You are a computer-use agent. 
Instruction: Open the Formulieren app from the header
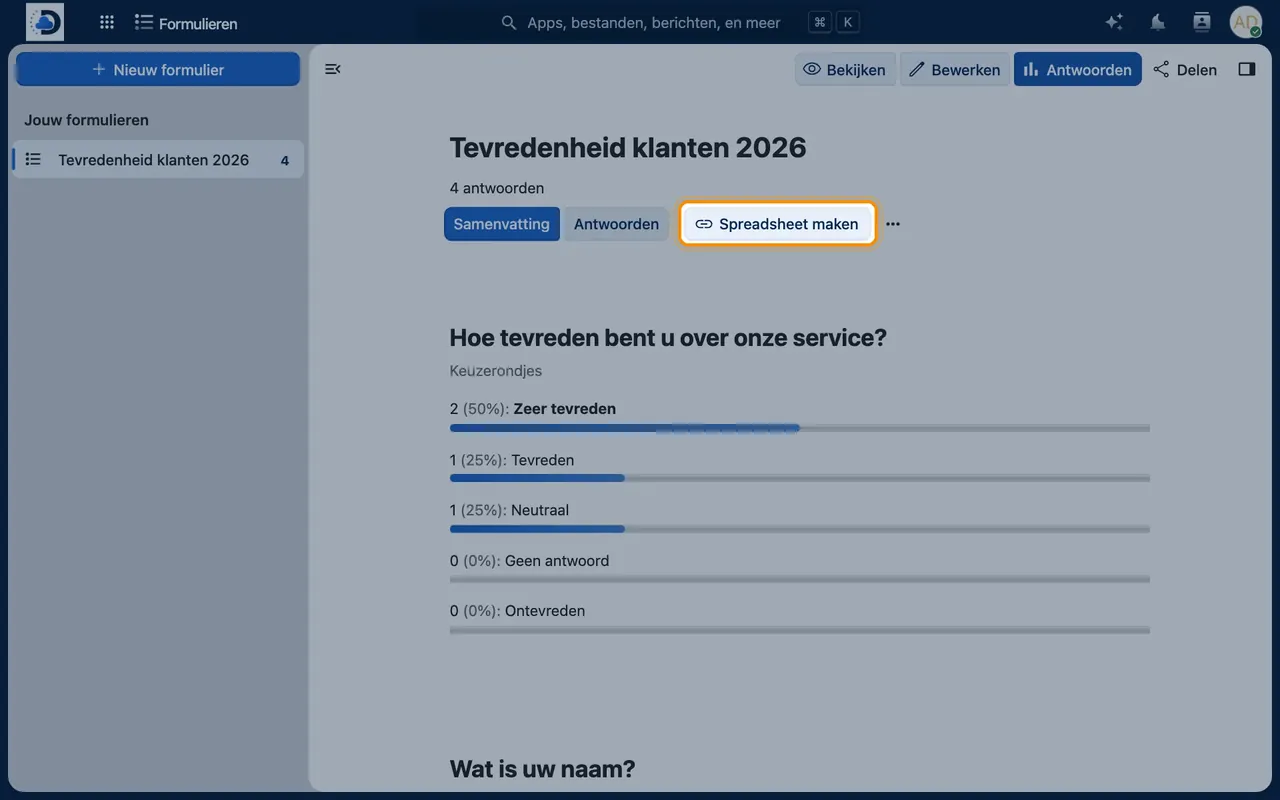click(186, 23)
